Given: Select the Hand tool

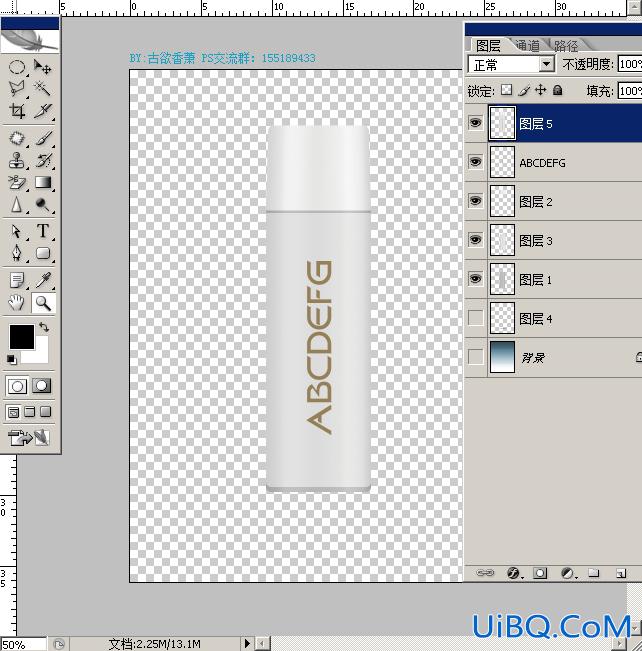Looking at the screenshot, I should 17,303.
